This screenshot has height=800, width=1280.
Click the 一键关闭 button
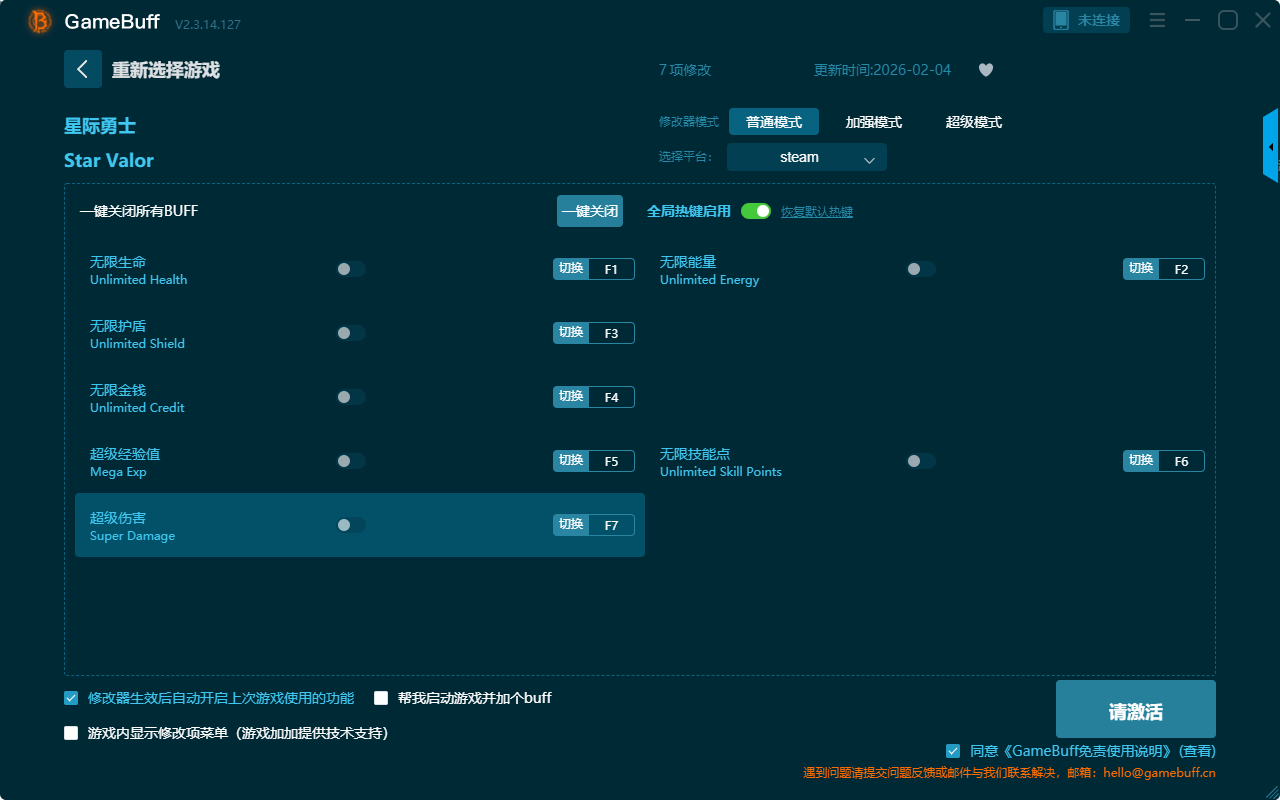coord(589,211)
